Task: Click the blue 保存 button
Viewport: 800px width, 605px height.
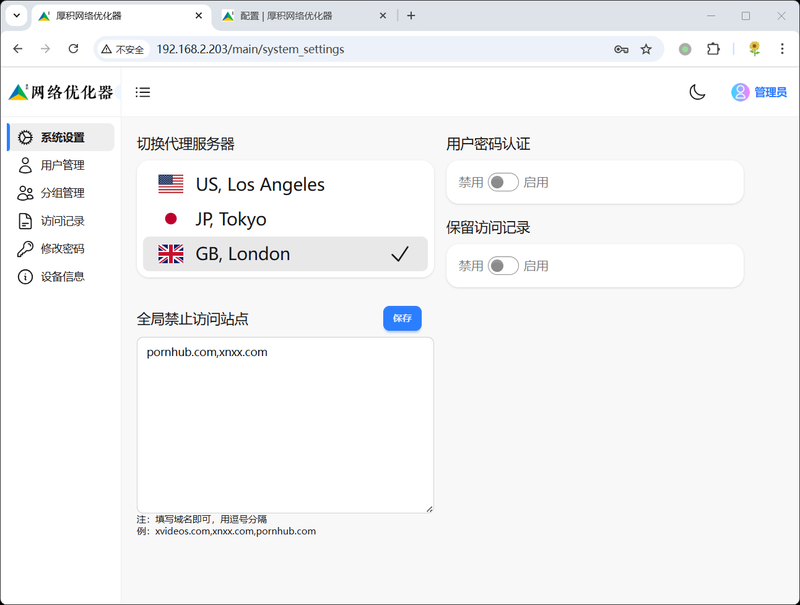Action: (x=402, y=318)
